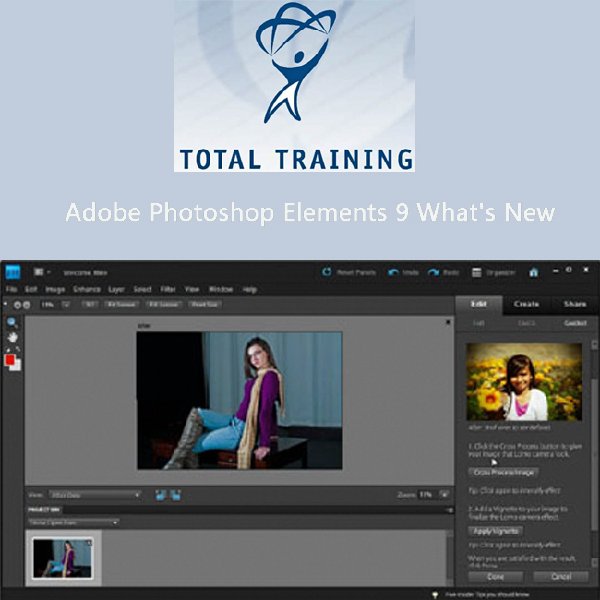The height and width of the screenshot is (600, 600).
Task: Open the Help menu
Action: [249, 289]
